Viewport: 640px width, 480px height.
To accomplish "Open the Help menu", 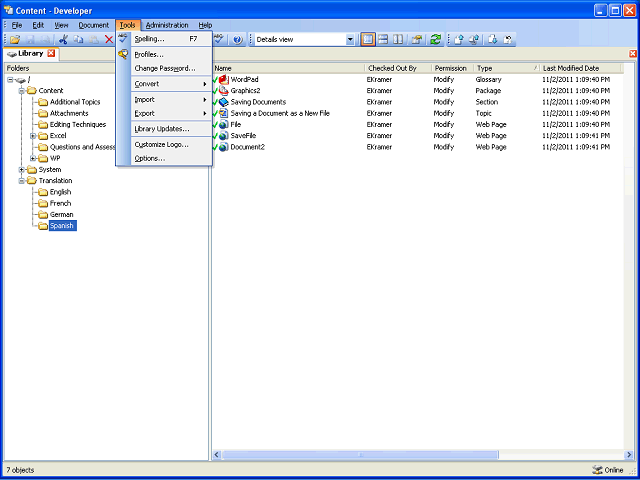I will [205, 25].
